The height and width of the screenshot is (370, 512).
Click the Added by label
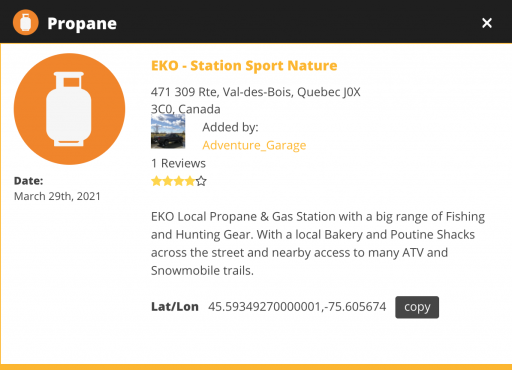230,127
